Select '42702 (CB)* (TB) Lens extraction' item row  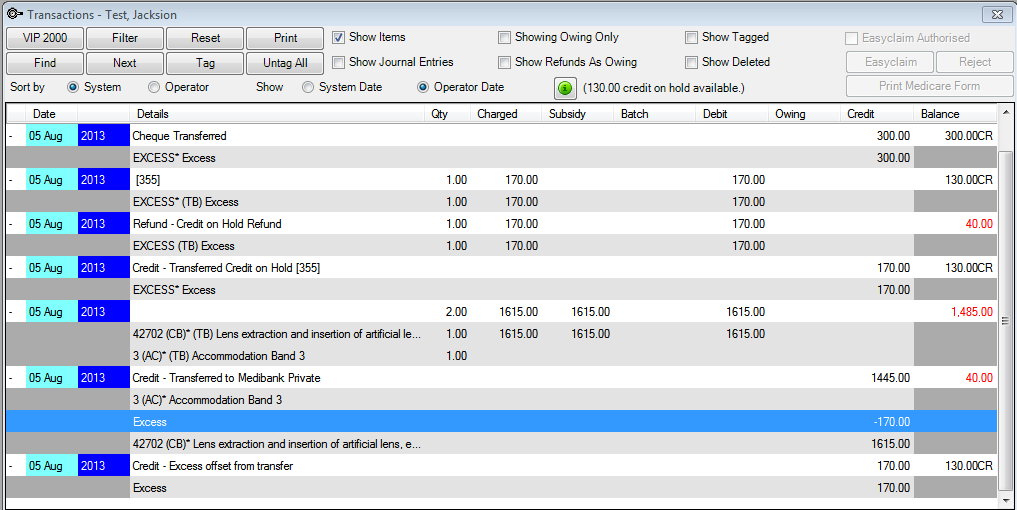[501, 334]
